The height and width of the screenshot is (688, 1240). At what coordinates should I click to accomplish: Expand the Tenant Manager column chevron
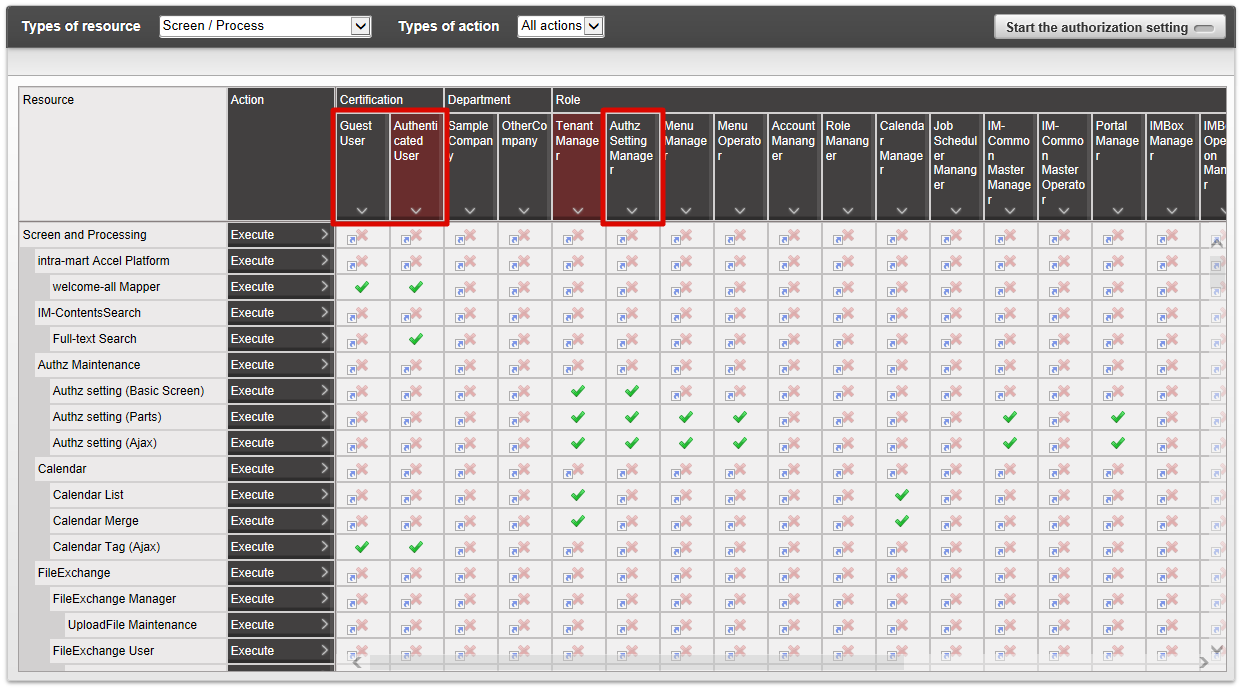pos(578,211)
